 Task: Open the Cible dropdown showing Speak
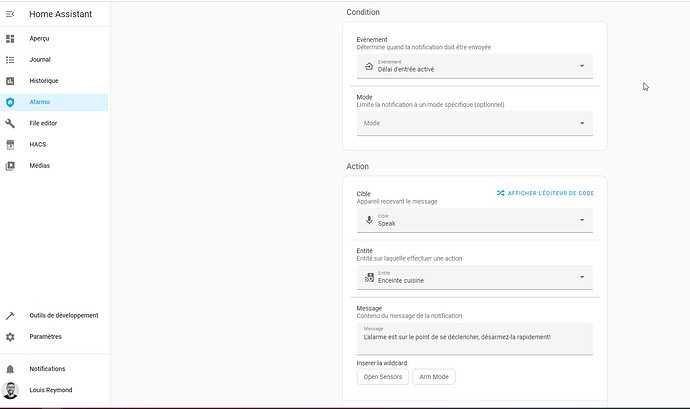[x=474, y=220]
